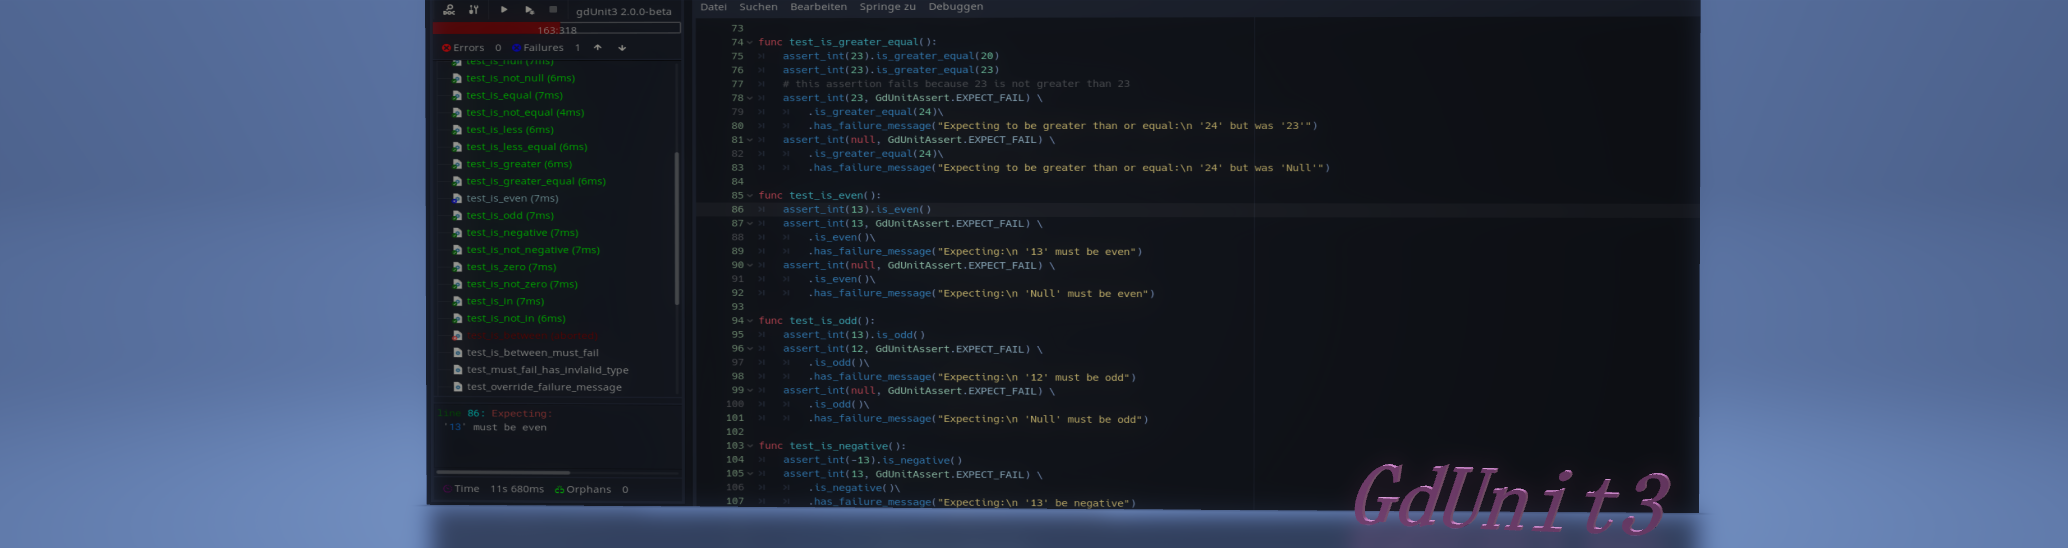Click the Orphans indicator icon
Viewport: 2068px width, 548px height.
pos(560,490)
